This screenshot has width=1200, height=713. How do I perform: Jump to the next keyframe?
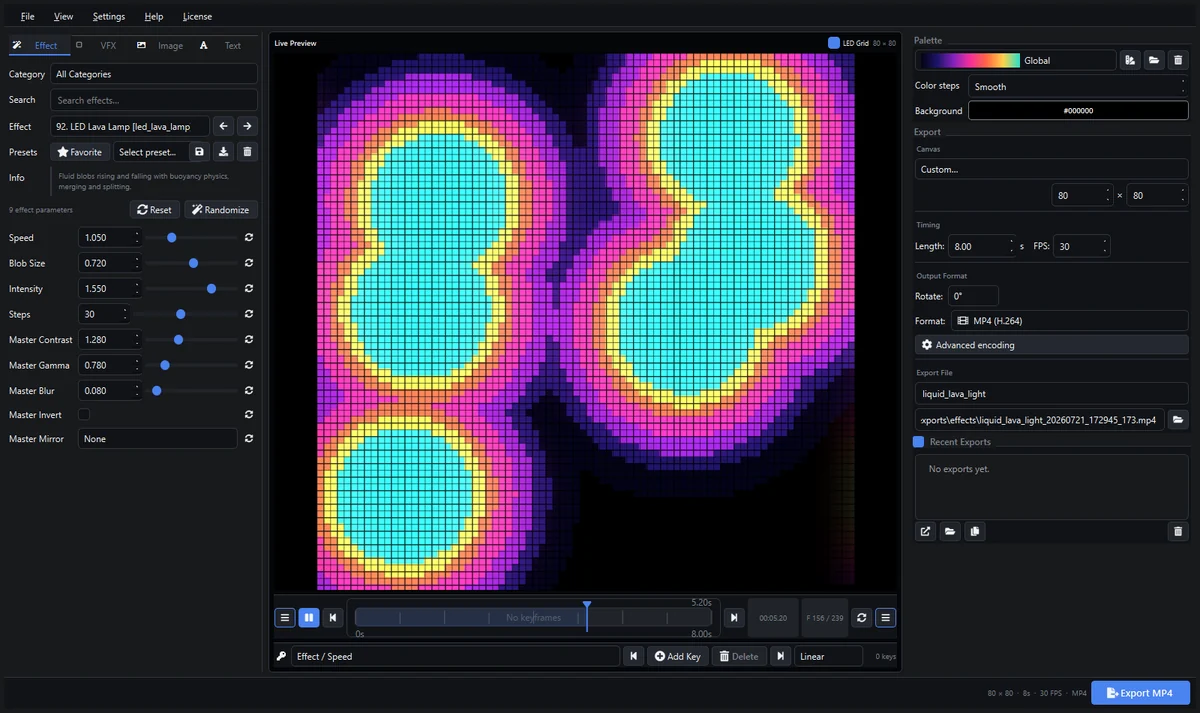781,656
